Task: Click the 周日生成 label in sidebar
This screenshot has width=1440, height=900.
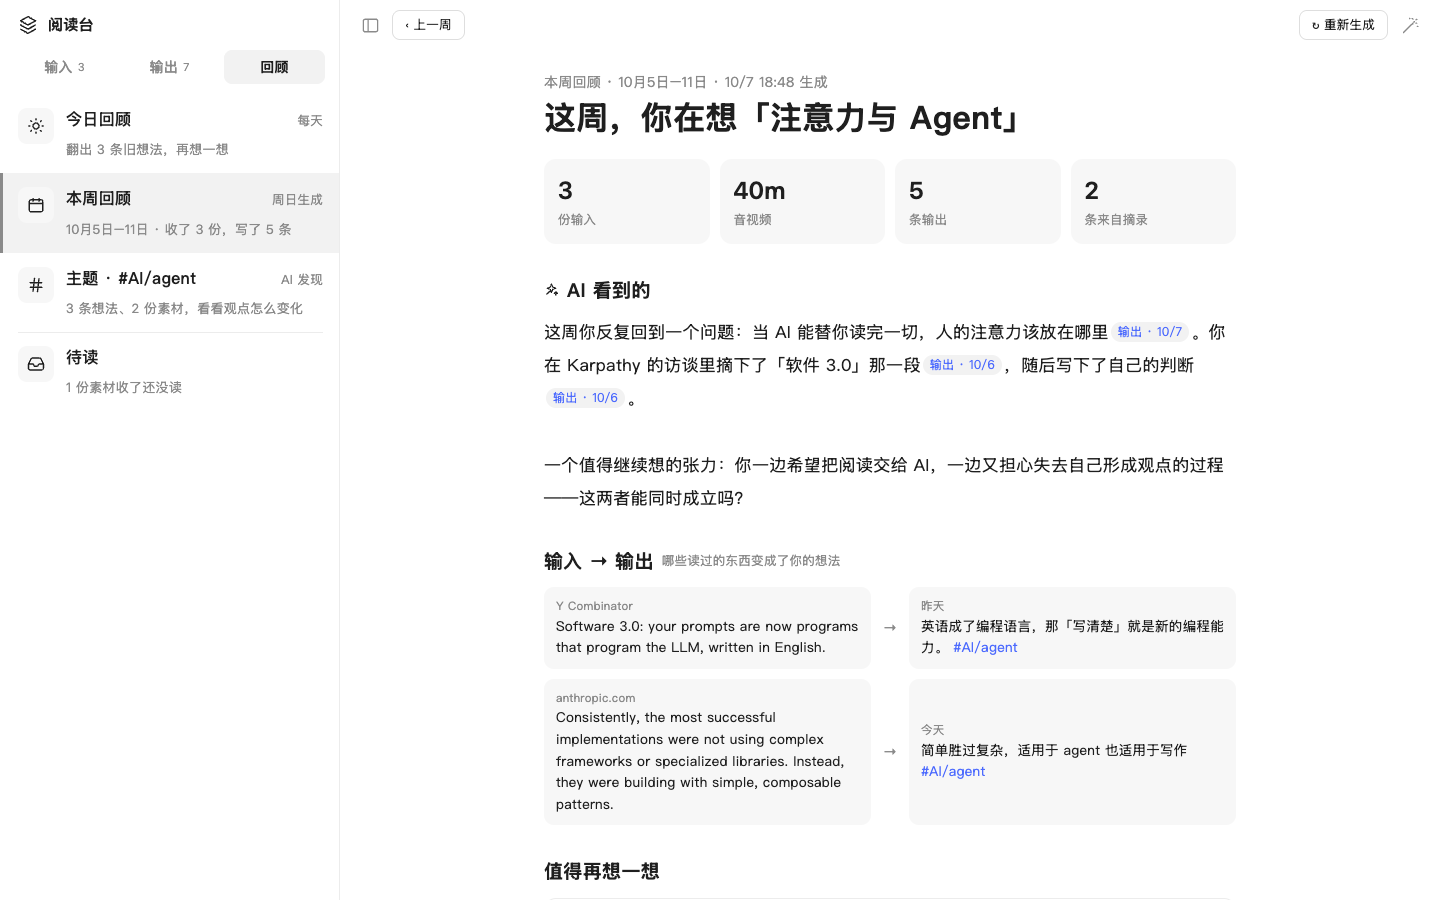Action: [x=297, y=200]
